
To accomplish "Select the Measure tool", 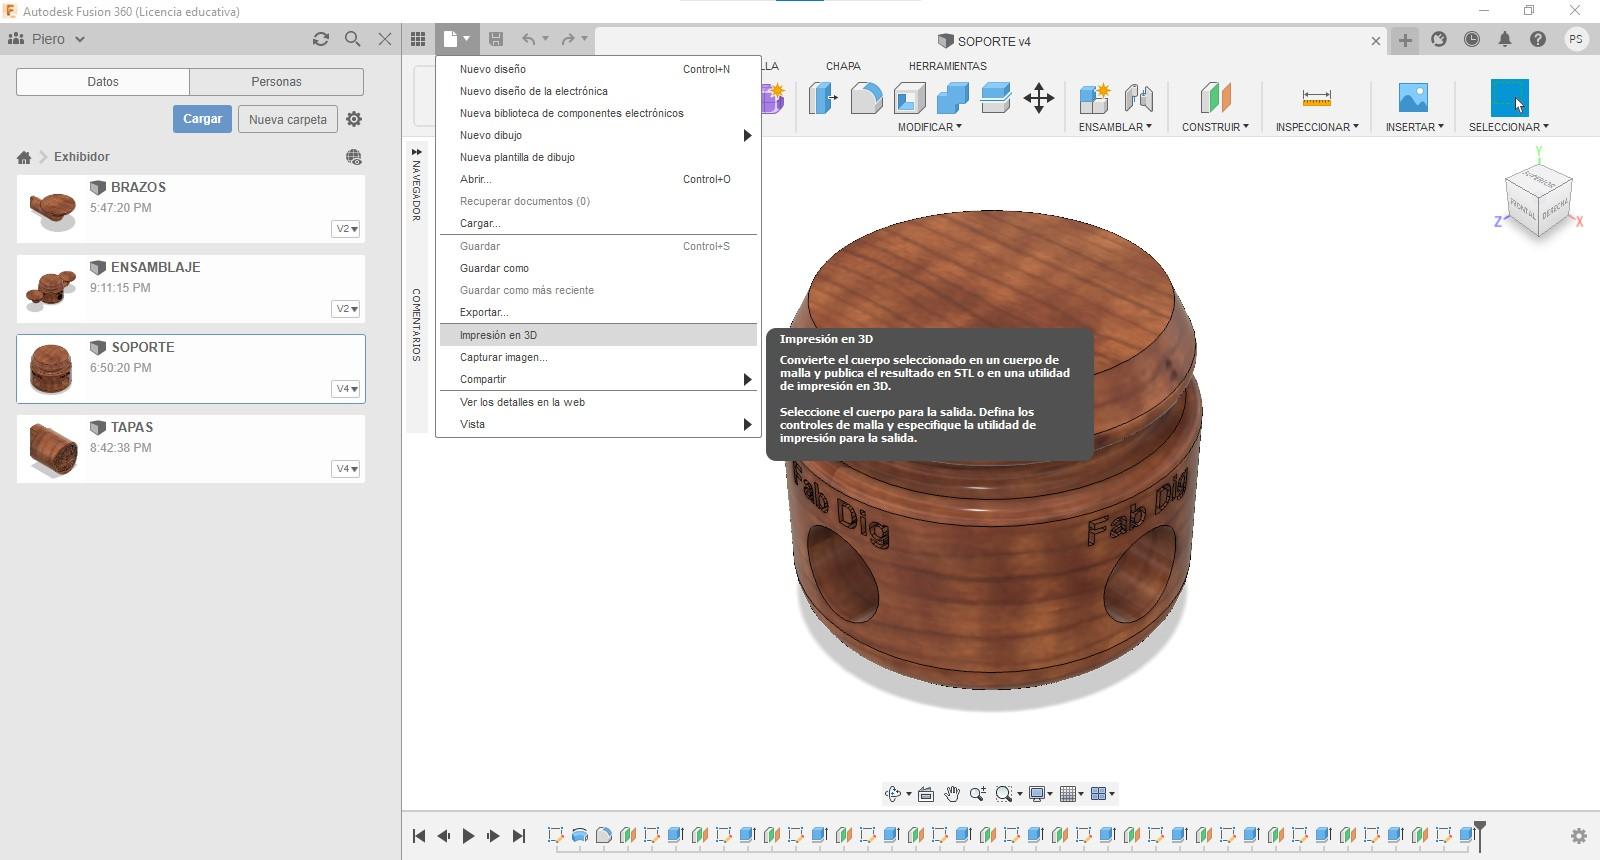I will pos(1317,98).
